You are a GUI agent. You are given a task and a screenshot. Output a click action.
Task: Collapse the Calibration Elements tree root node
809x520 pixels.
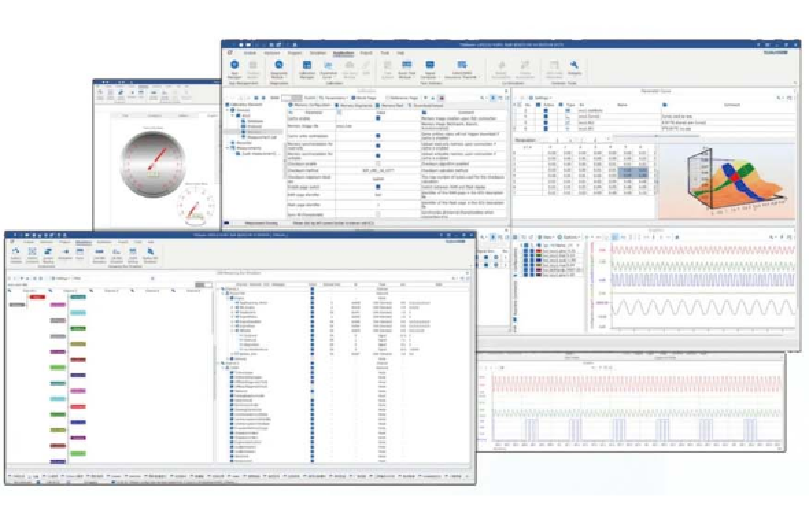[226, 104]
